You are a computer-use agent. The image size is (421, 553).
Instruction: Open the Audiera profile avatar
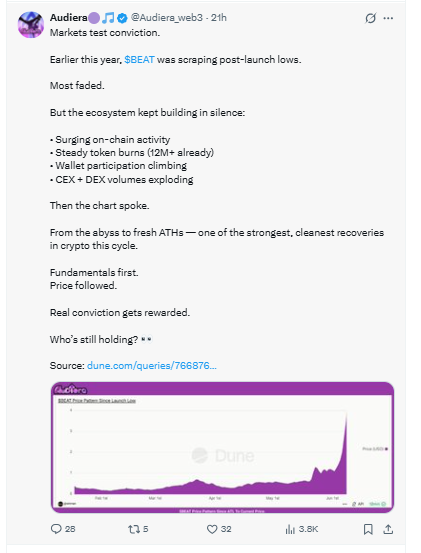[31, 25]
